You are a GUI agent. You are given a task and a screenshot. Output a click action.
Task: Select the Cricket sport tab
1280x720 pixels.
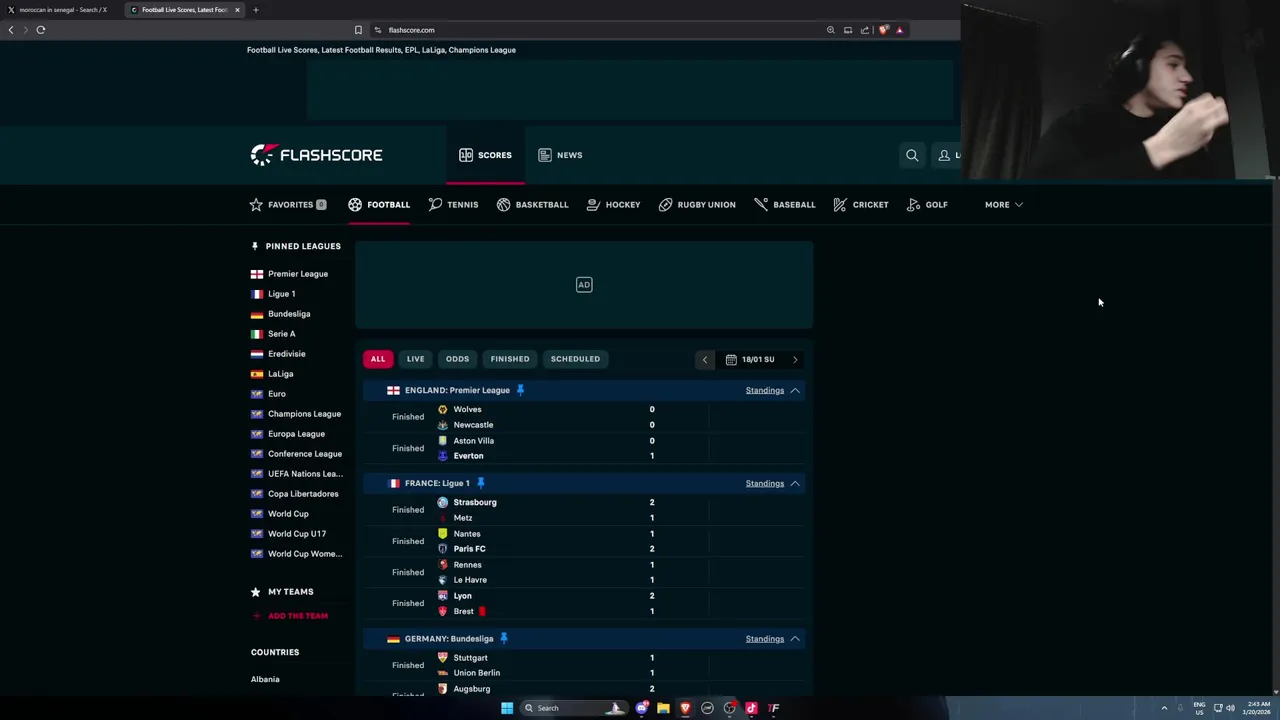coord(860,204)
